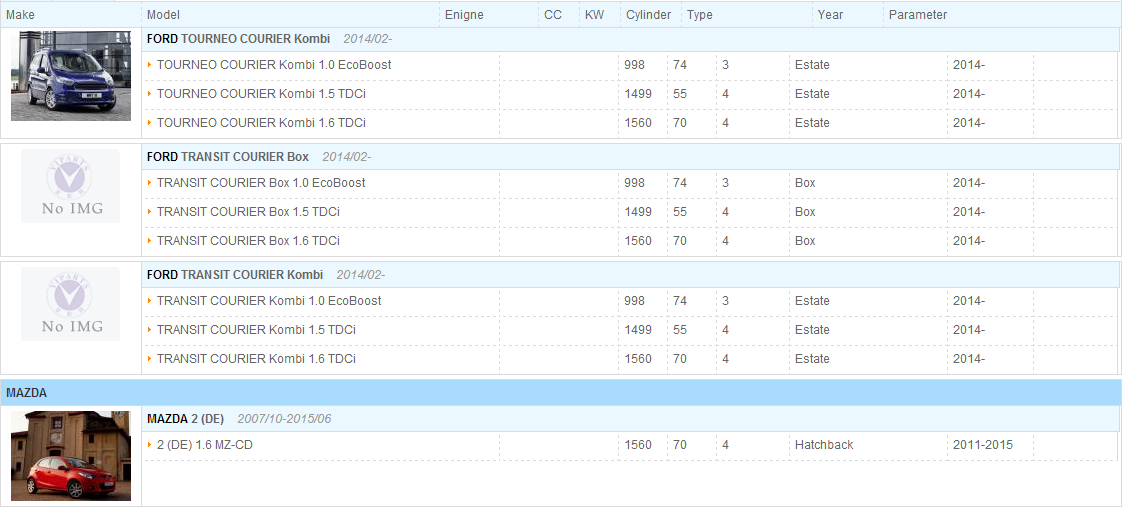Viewport: 1124px width, 508px height.
Task: Click the Make column header
Action: tap(20, 15)
